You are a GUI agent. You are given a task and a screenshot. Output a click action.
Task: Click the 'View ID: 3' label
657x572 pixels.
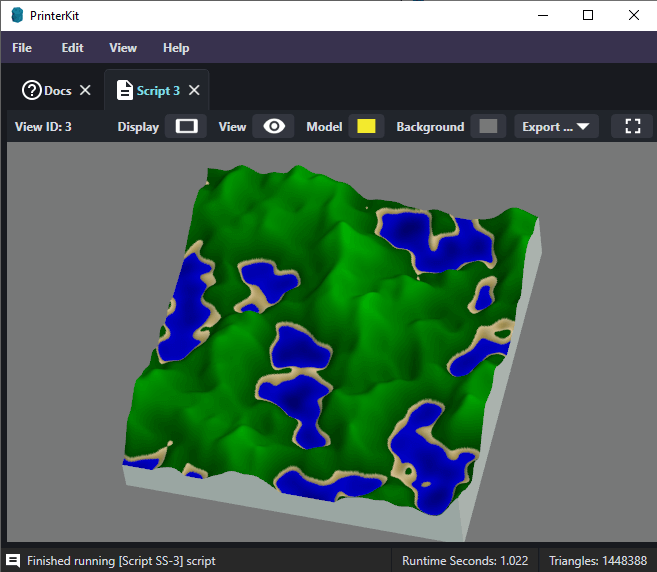(43, 127)
